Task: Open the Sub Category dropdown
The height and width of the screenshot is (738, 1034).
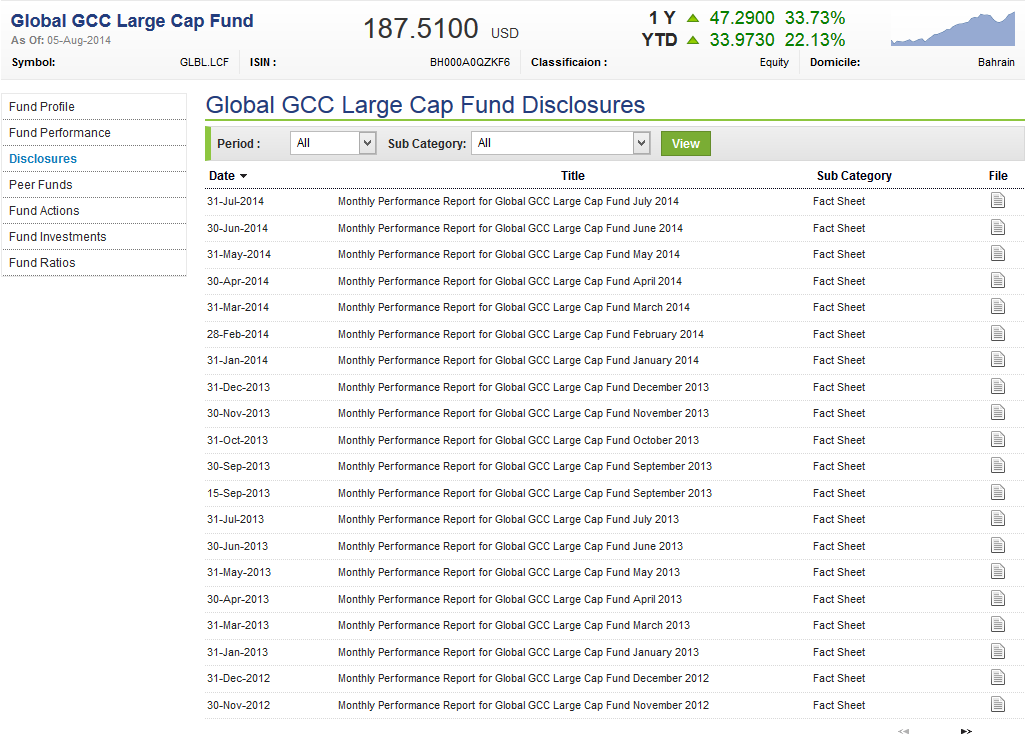Action: (561, 143)
